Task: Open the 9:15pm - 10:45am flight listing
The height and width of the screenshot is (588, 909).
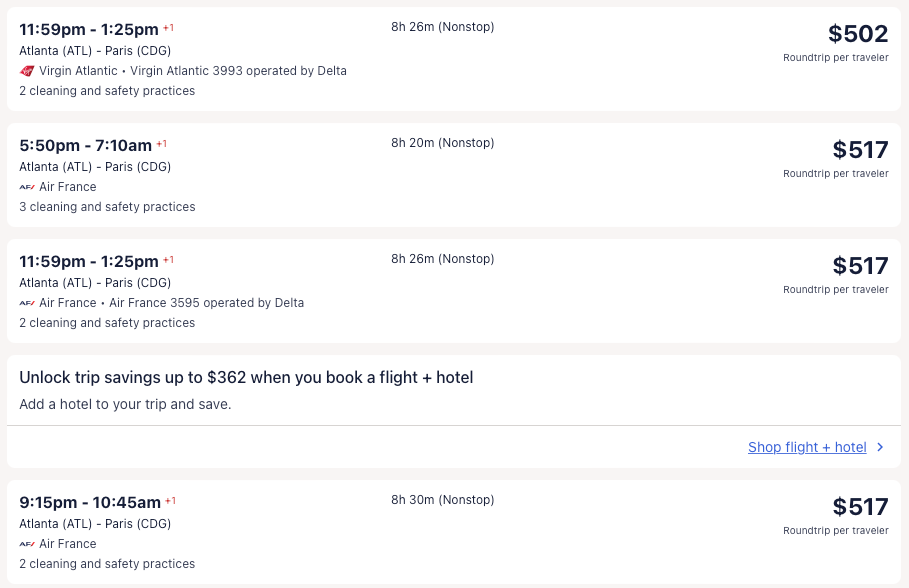Action: tap(90, 502)
